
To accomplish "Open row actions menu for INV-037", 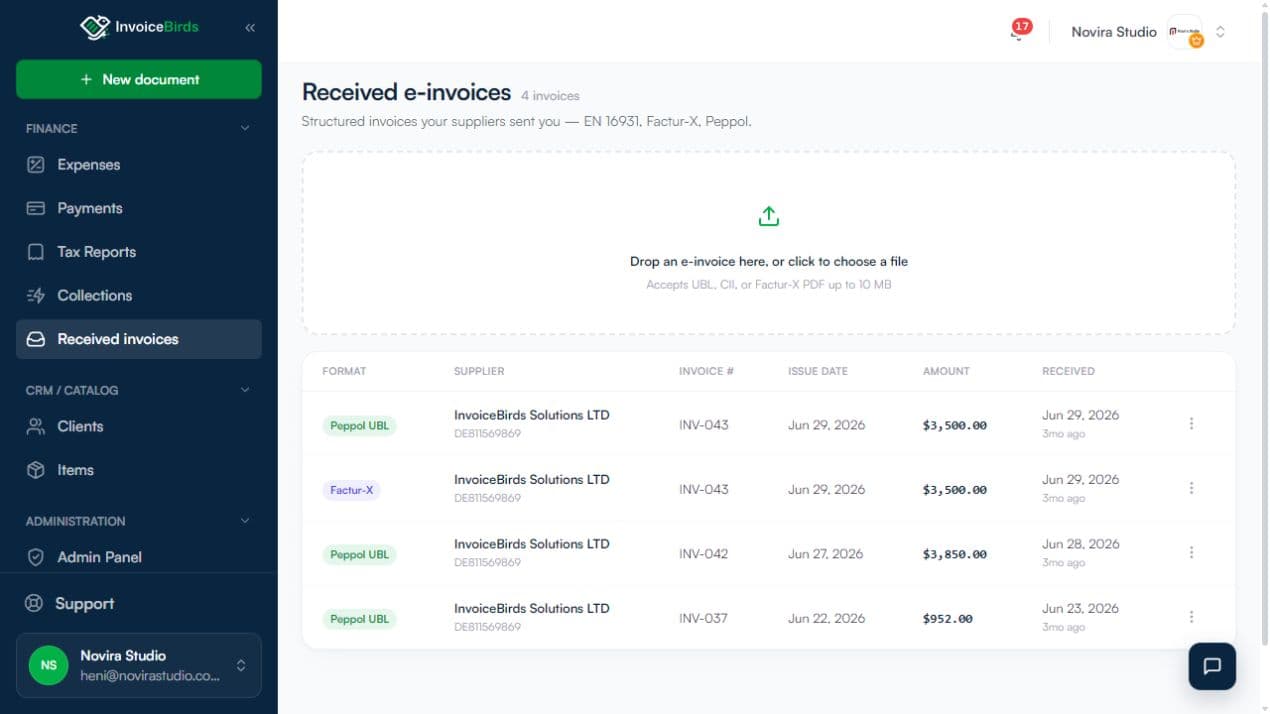I will click(x=1191, y=617).
